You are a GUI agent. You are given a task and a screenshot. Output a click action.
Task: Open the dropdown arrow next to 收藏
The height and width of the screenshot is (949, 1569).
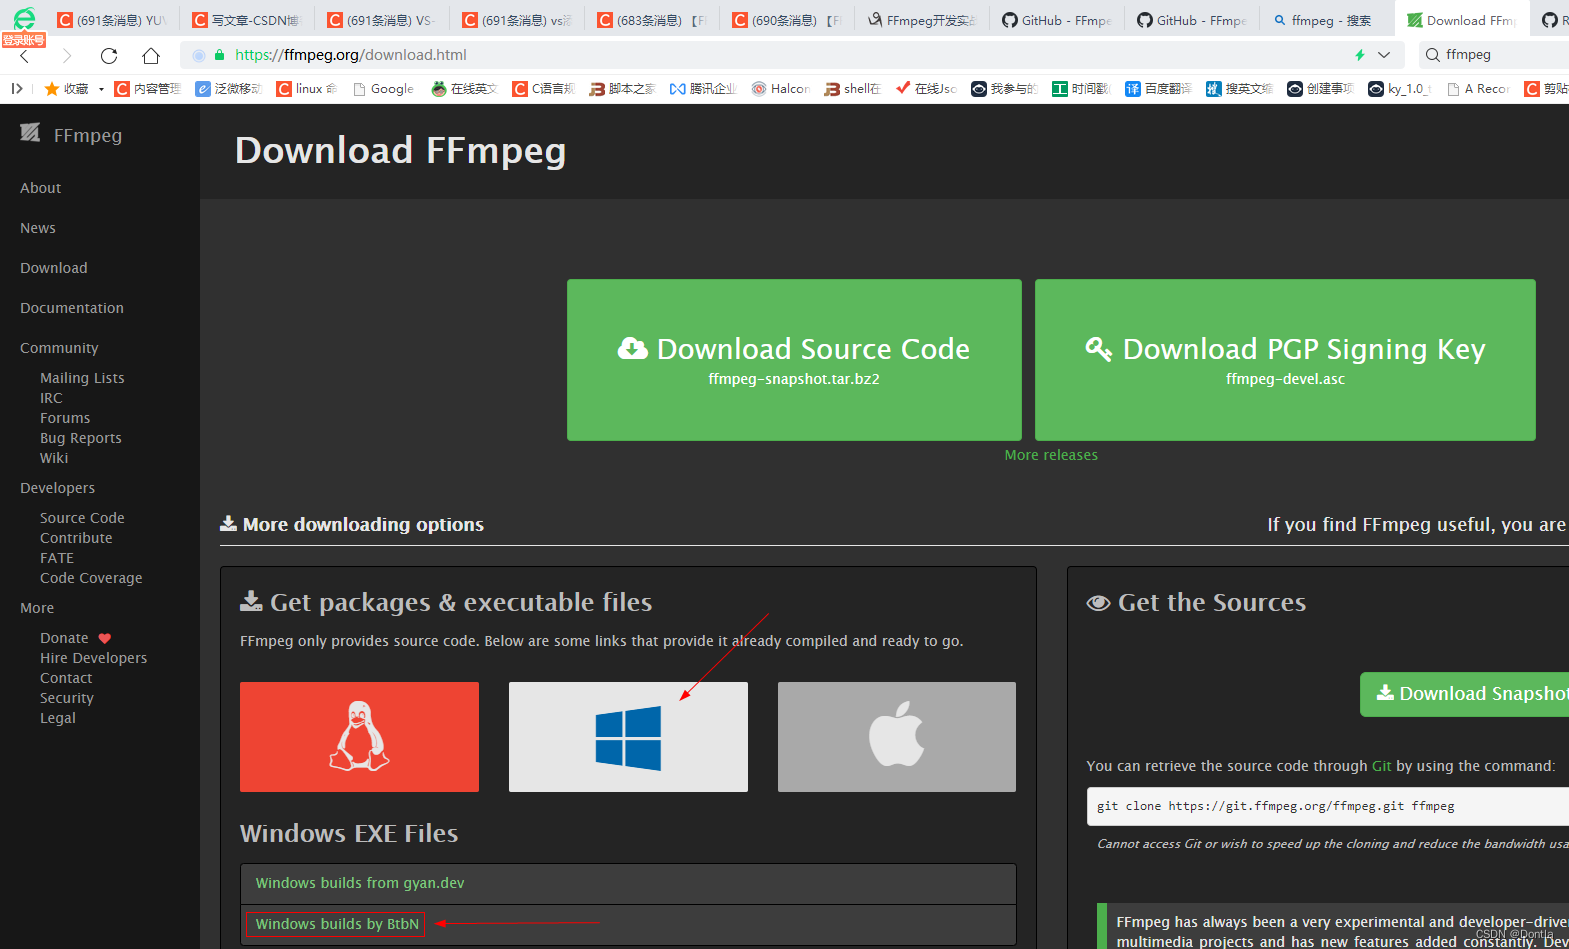click(x=101, y=89)
